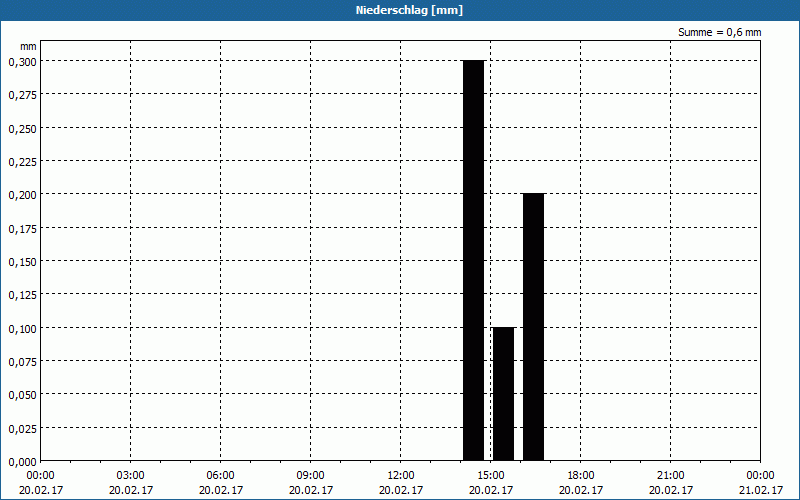Click the 0,000 y-axis value
The image size is (800, 500).
click(x=22, y=462)
